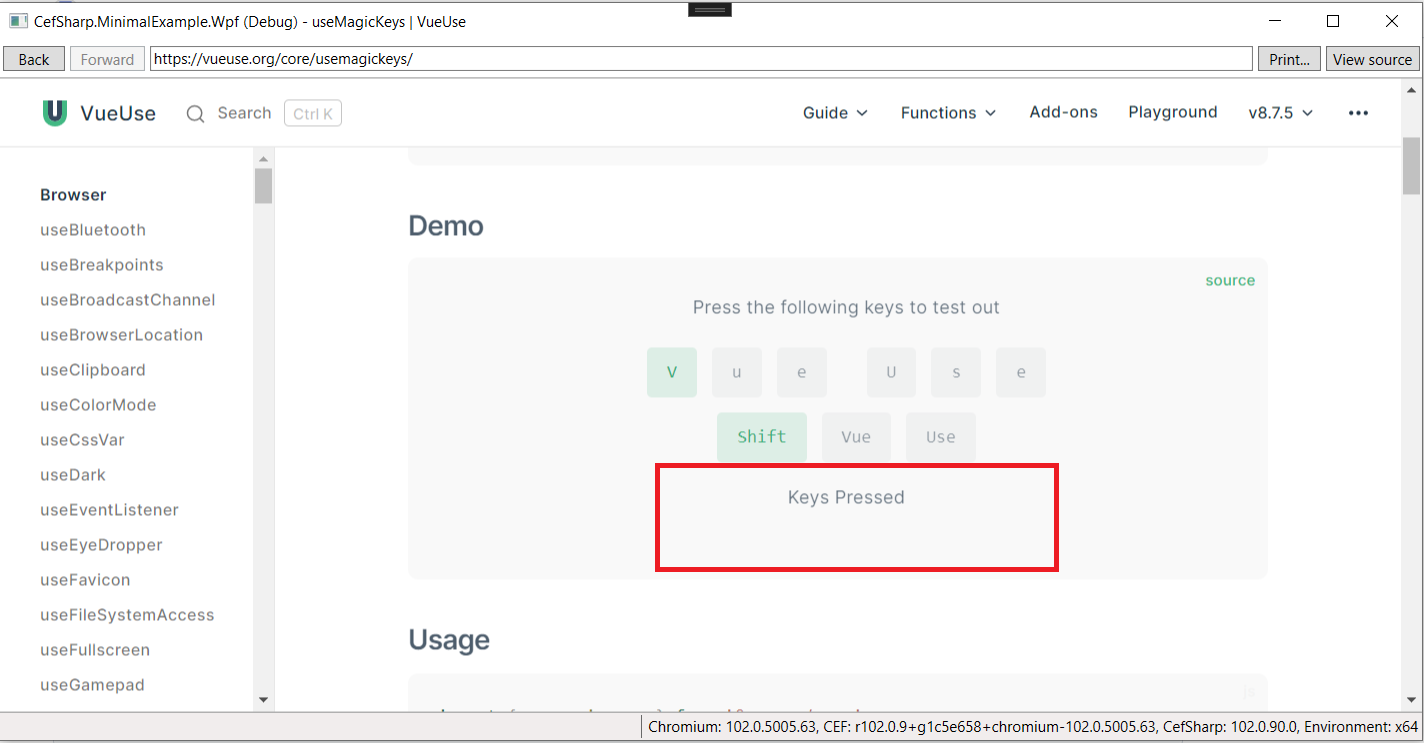
Task: Open the Add-ons nav item
Action: [x=1063, y=112]
